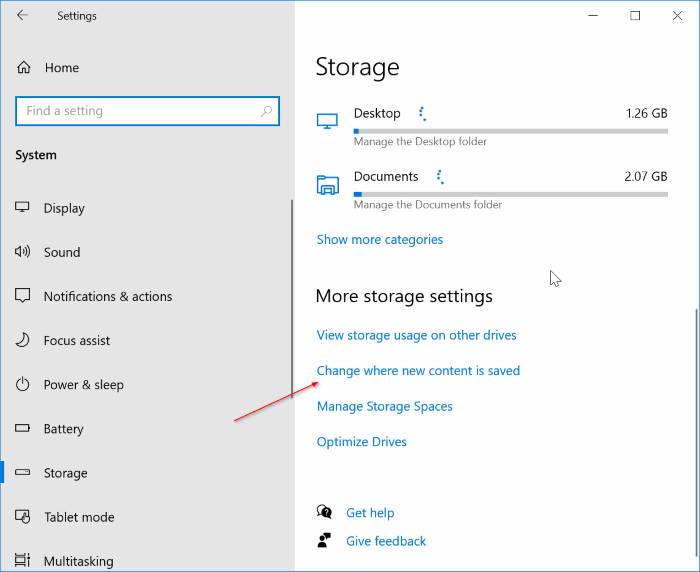Go back with the Settings back arrow

(22, 16)
